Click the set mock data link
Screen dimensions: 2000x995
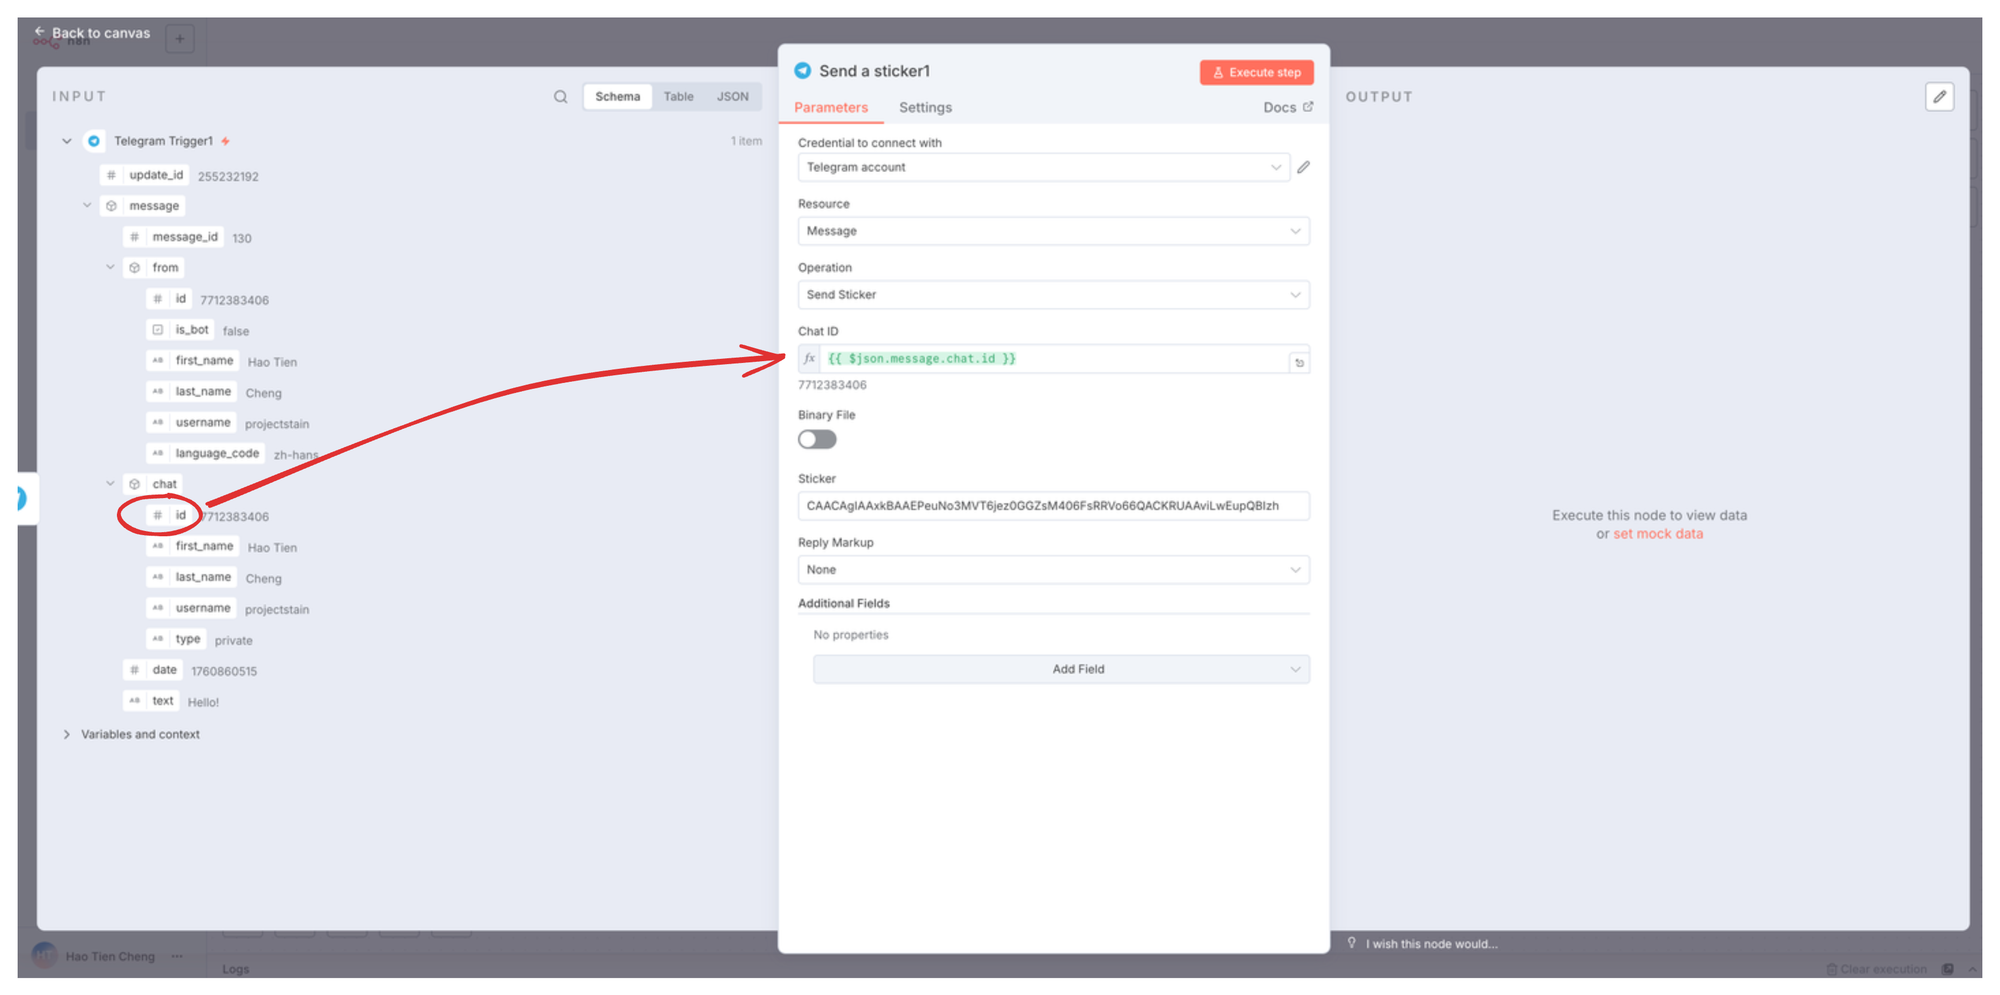[x=1657, y=534]
